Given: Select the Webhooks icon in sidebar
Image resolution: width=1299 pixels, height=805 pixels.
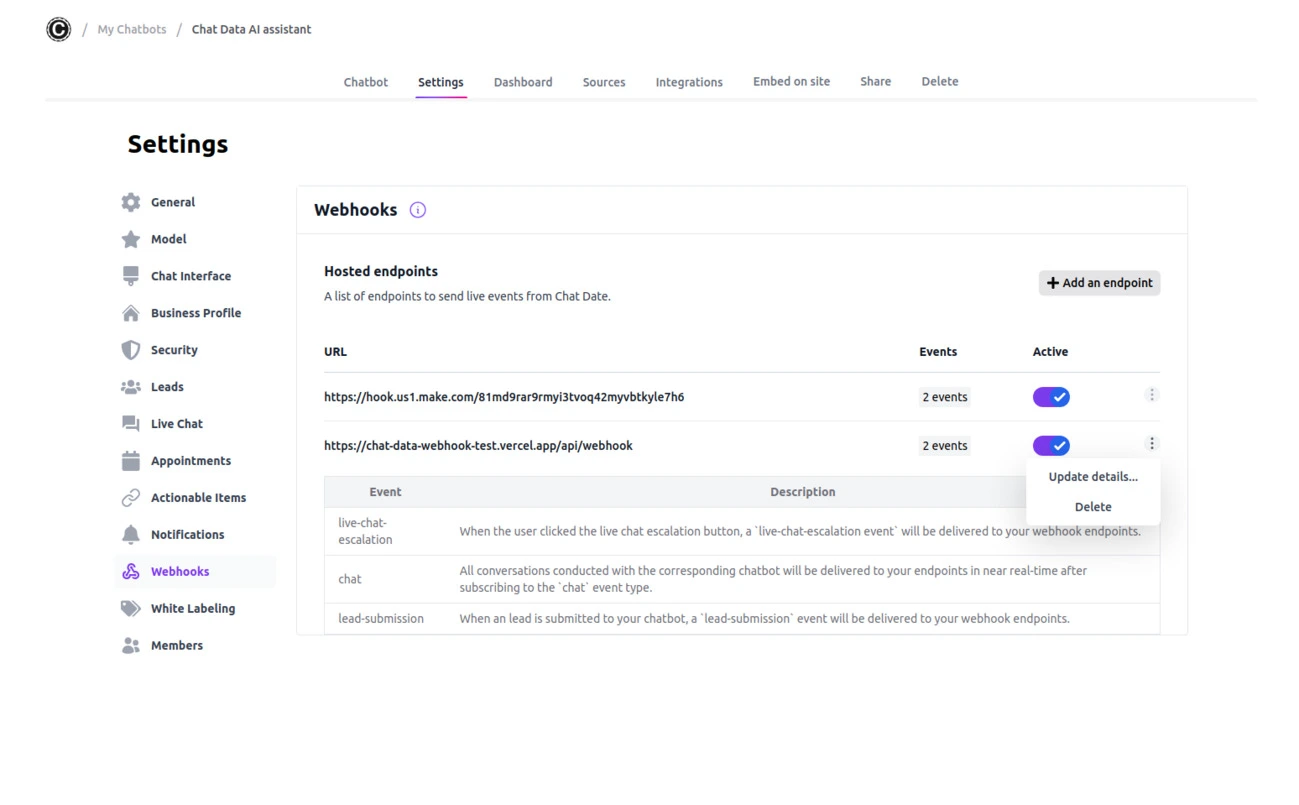Looking at the screenshot, I should coord(130,571).
